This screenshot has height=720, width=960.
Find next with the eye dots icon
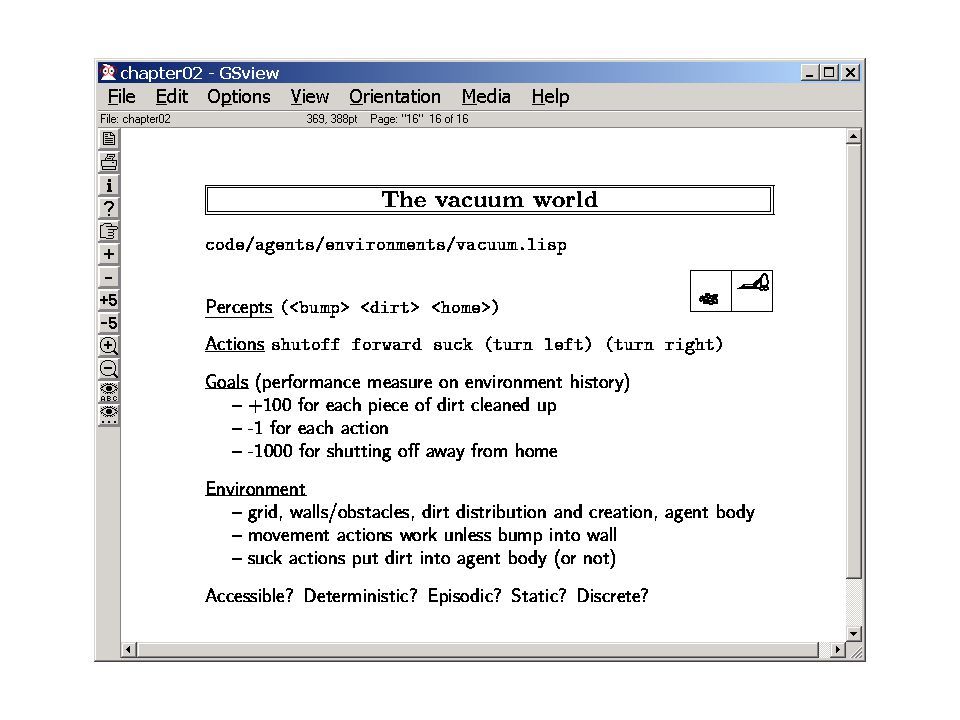pyautogui.click(x=109, y=414)
